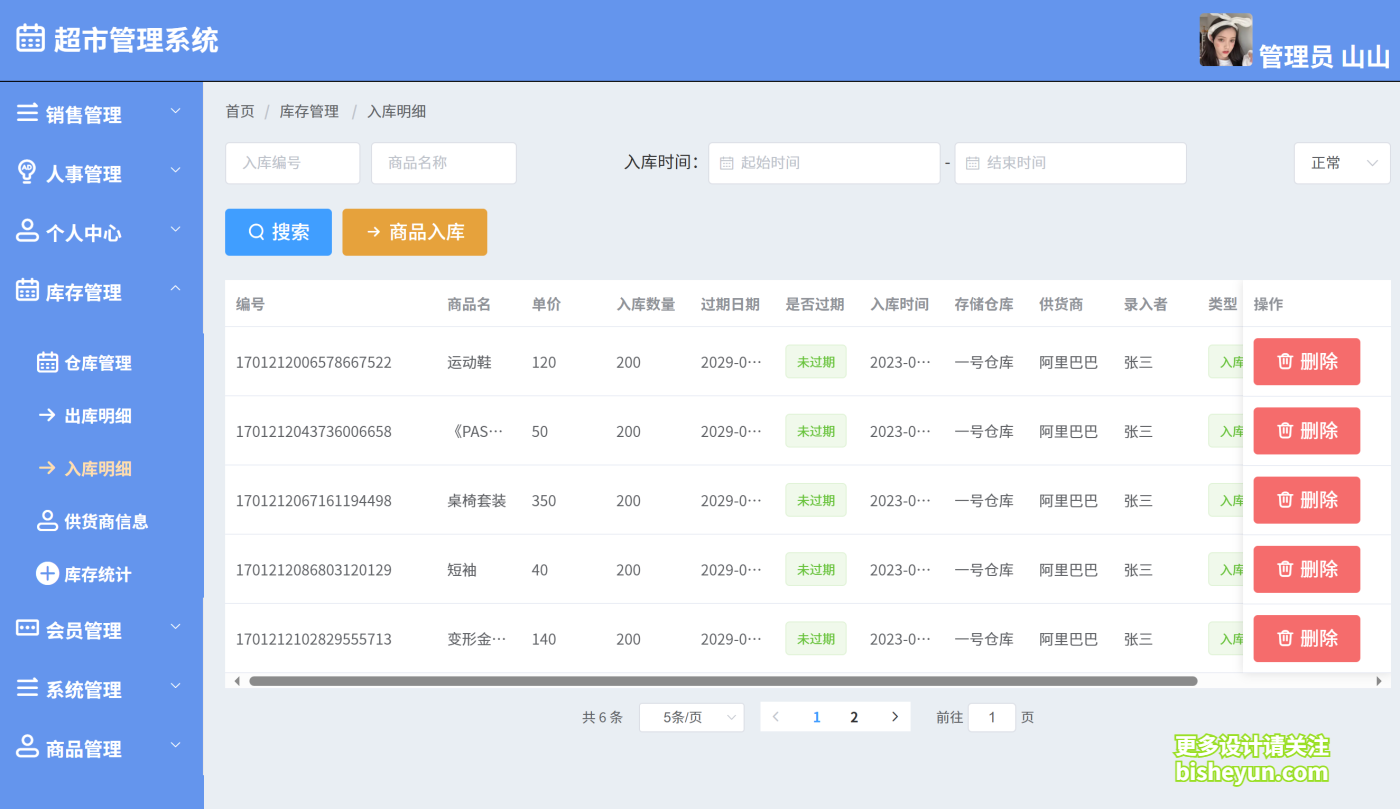Click the 销售管理 menu icon
Viewport: 1400px width, 809px height.
[x=27, y=113]
